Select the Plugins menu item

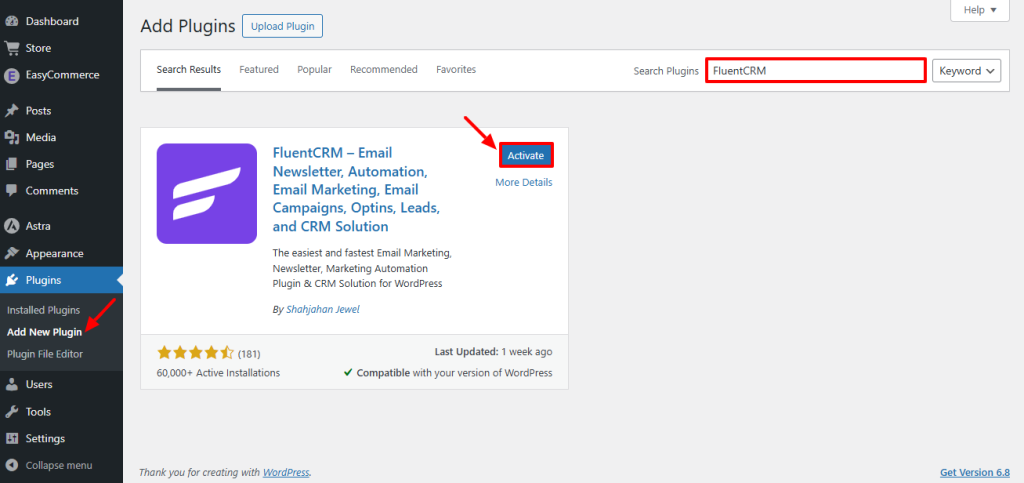click(61, 281)
